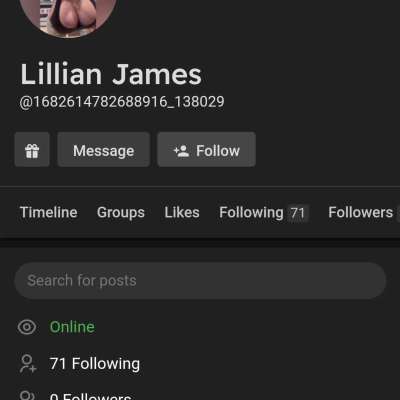
Task: Open the 71 Following list link
Action: pos(95,364)
